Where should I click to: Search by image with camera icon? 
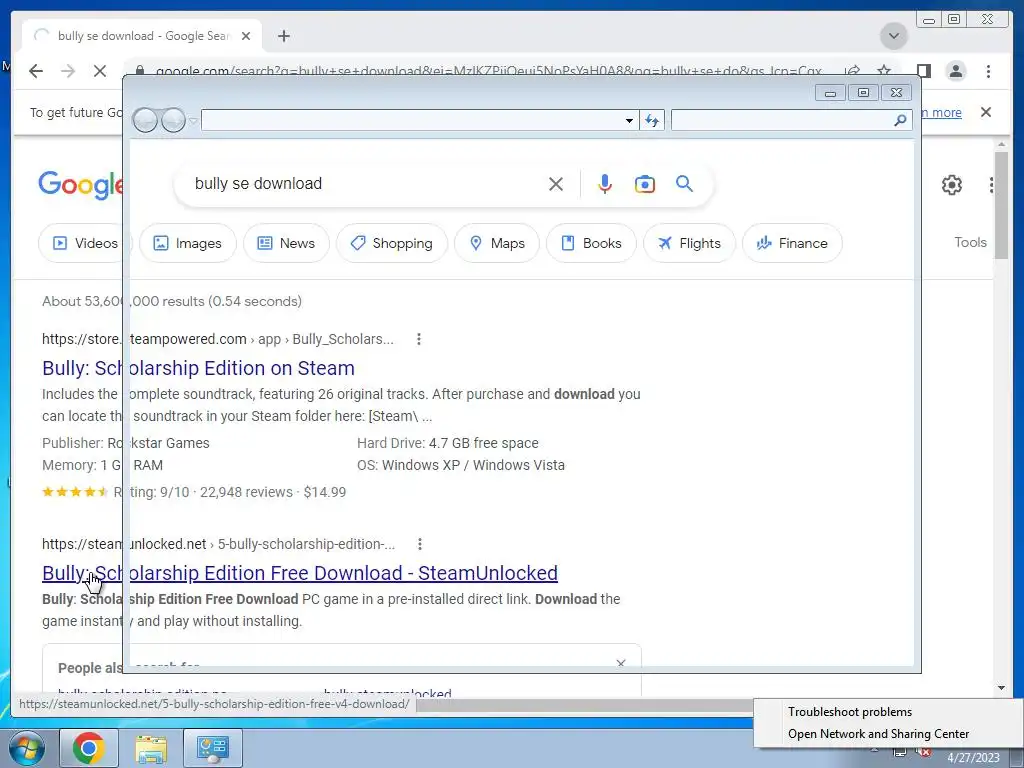point(645,184)
